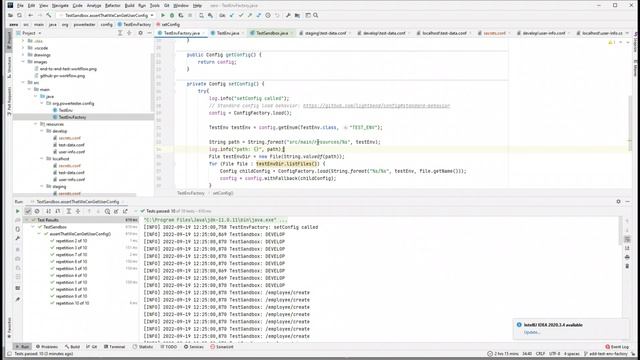
Task: Switch to the TestEnv.java tab
Action: point(228,33)
